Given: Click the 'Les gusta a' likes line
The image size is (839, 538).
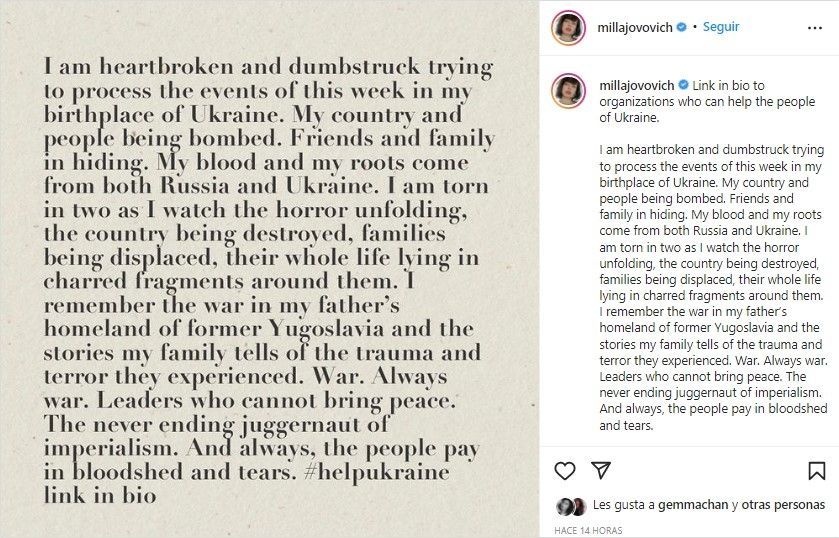Looking at the screenshot, I should point(611,506).
